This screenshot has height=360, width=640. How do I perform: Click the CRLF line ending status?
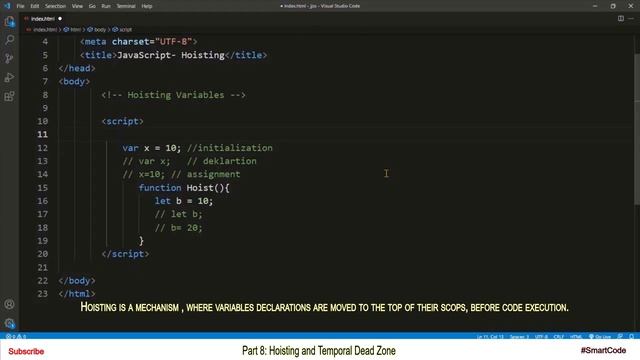coord(558,337)
